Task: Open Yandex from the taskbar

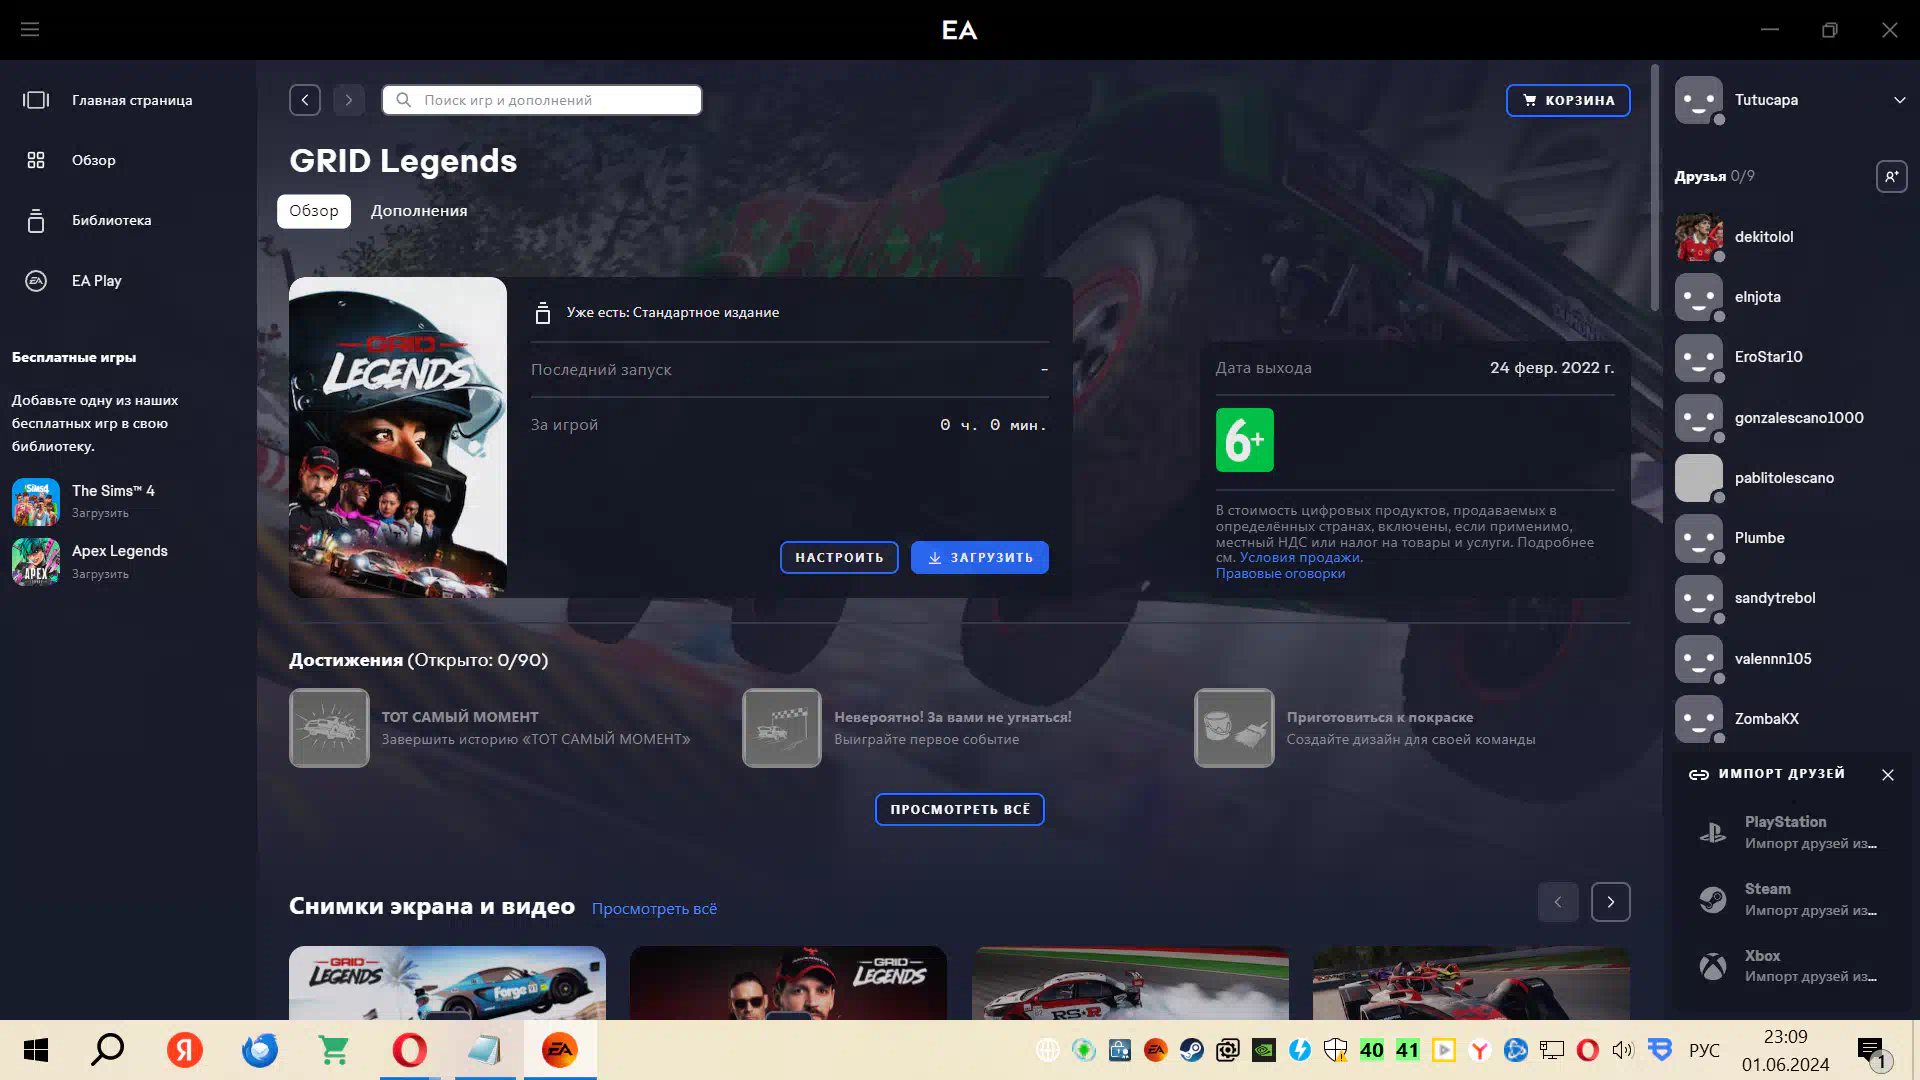Action: click(x=184, y=1050)
